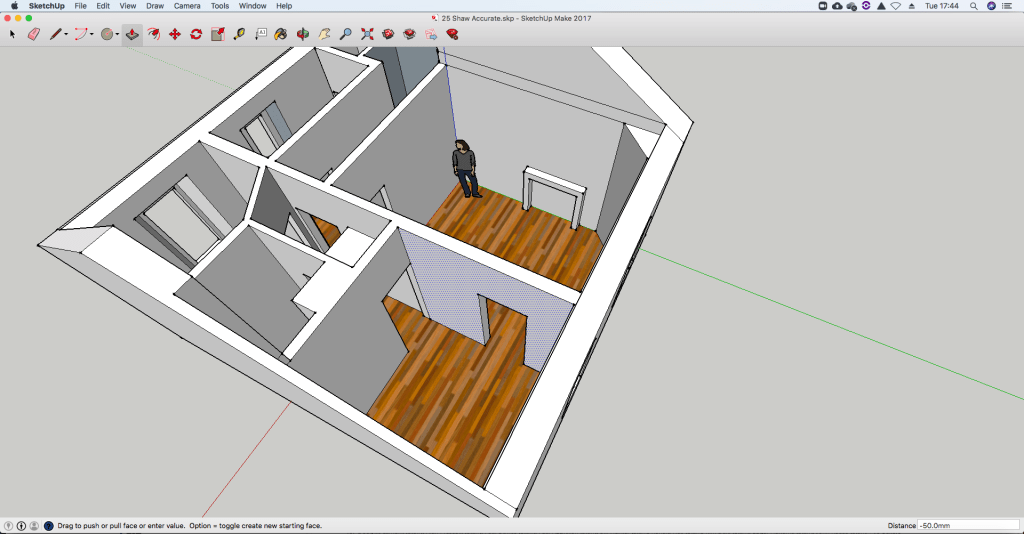Screen dimensions: 1024x534
Task: Expand the Arc tool dropdown arrow
Action: point(92,34)
